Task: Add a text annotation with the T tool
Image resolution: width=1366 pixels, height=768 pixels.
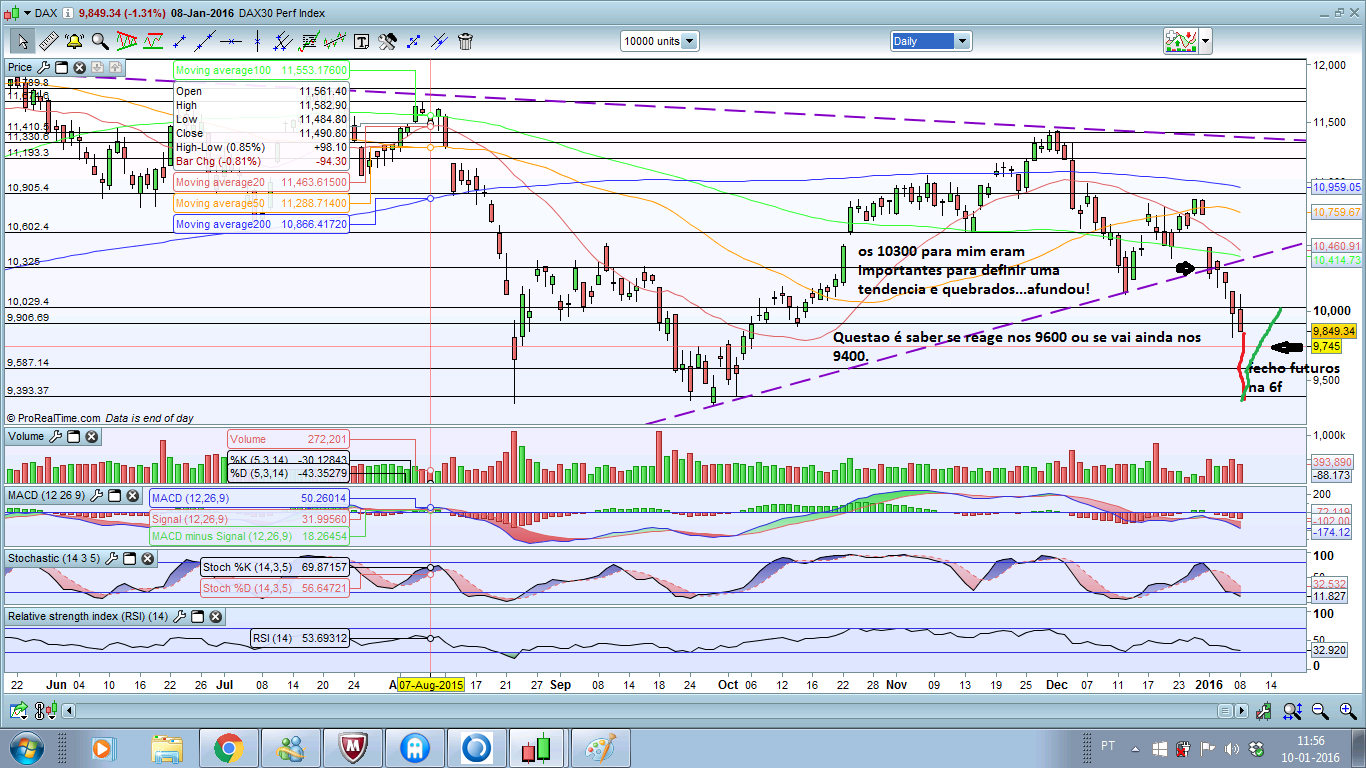Action: coord(361,41)
